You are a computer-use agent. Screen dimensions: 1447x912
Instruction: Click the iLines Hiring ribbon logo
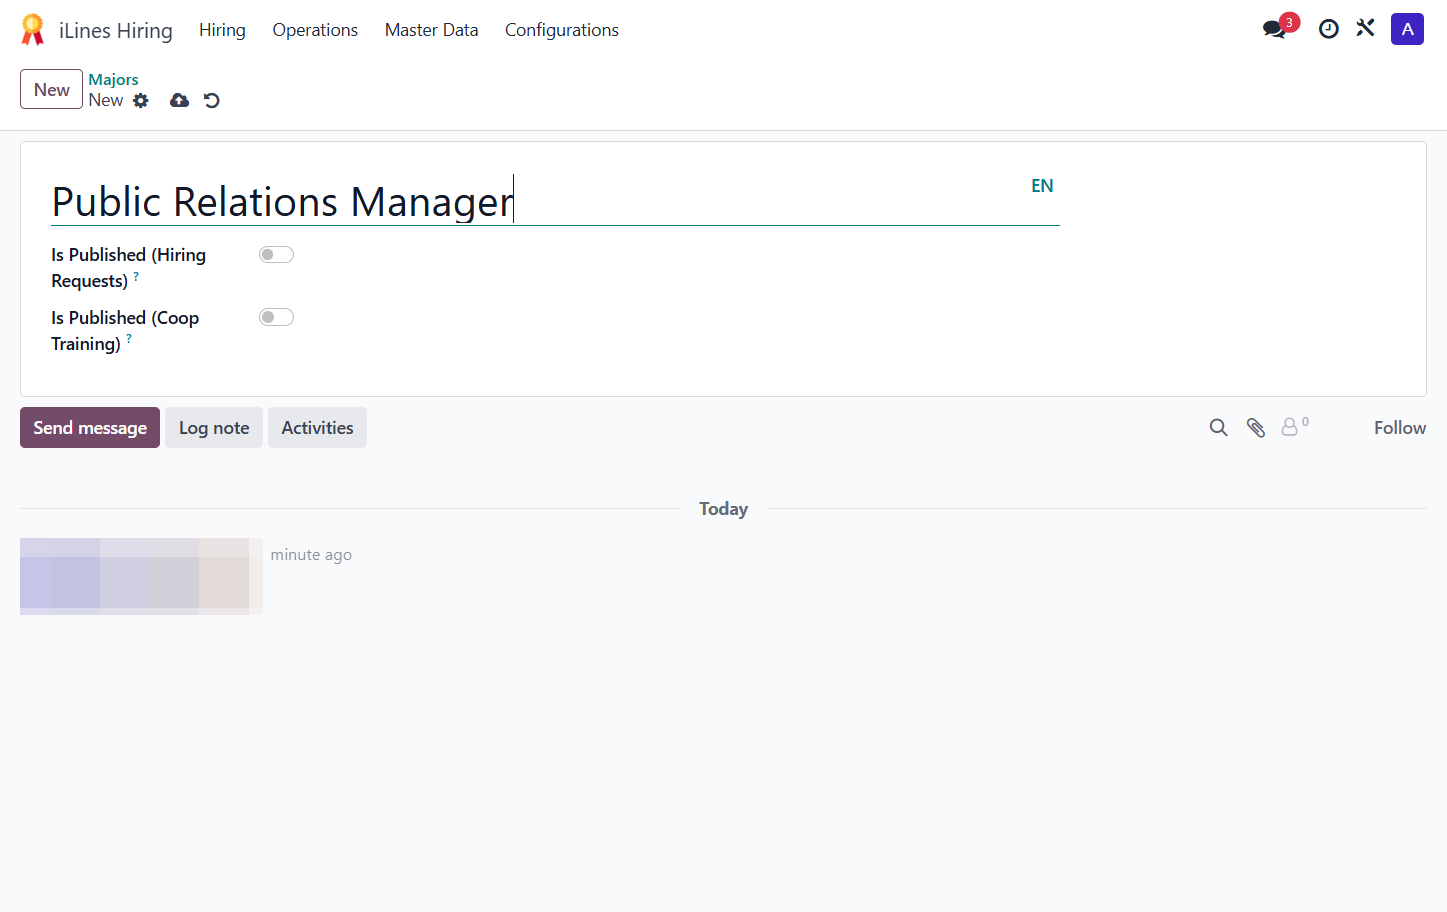click(33, 30)
